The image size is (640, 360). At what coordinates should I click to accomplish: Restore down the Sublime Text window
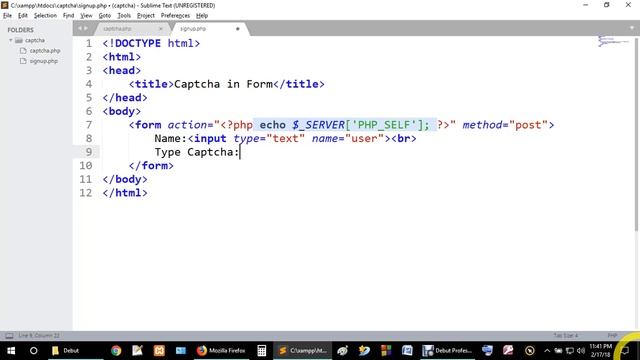[x=607, y=5]
